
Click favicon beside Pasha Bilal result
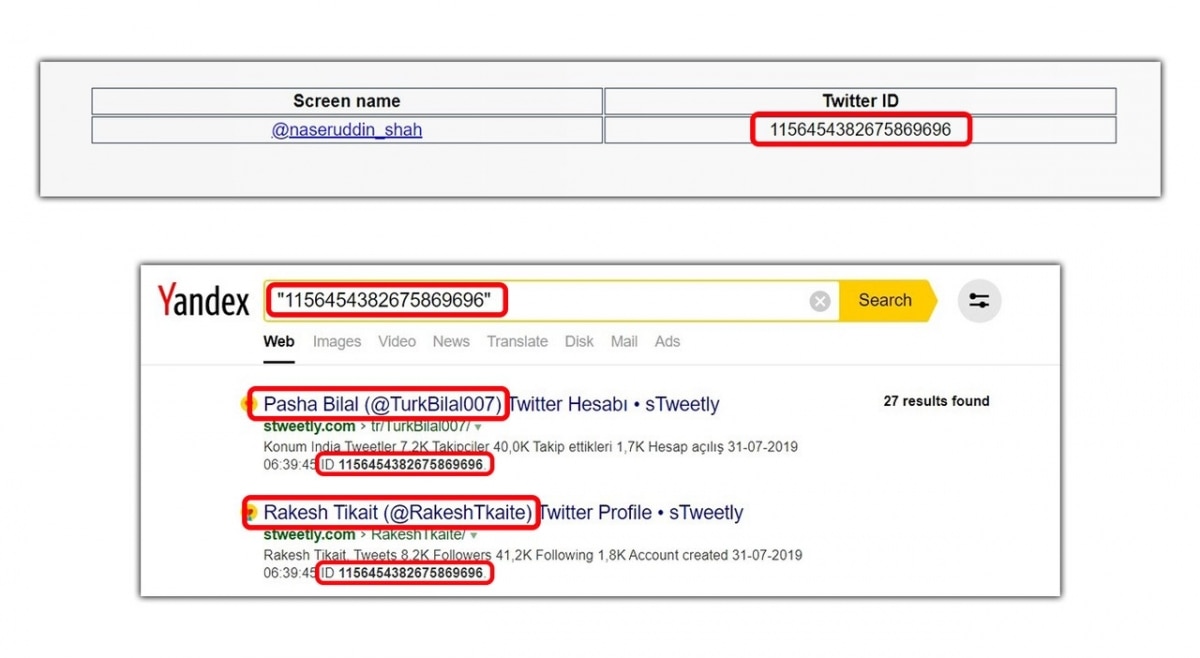(x=246, y=404)
